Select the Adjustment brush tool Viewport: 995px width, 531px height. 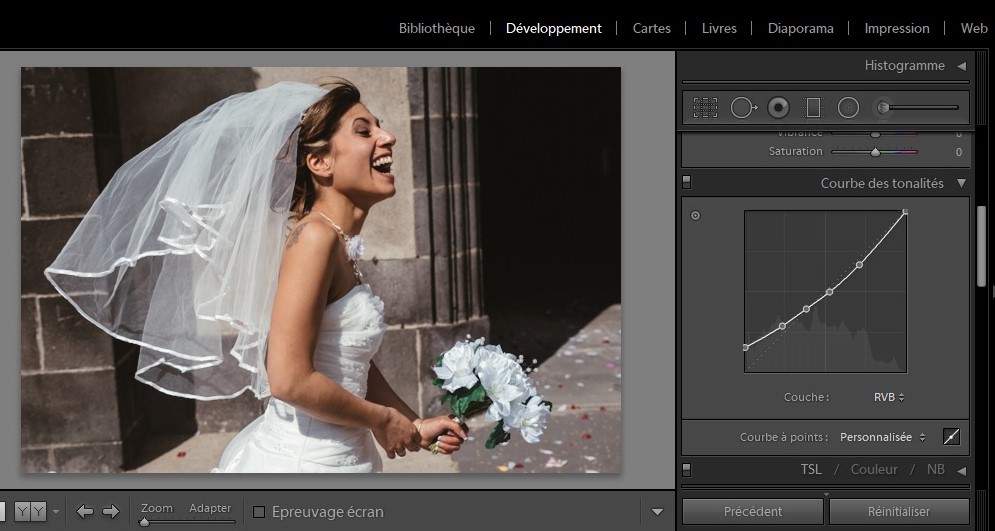click(883, 108)
